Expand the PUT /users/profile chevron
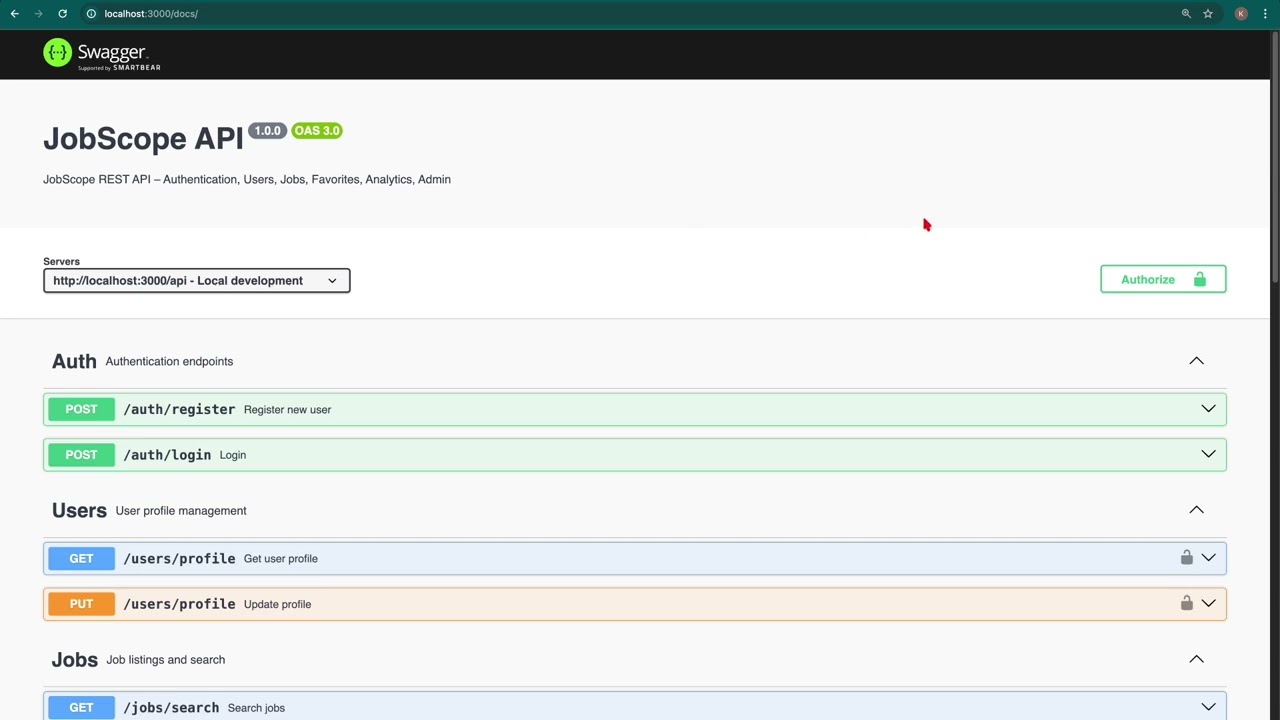Image resolution: width=1280 pixels, height=720 pixels. tap(1208, 603)
